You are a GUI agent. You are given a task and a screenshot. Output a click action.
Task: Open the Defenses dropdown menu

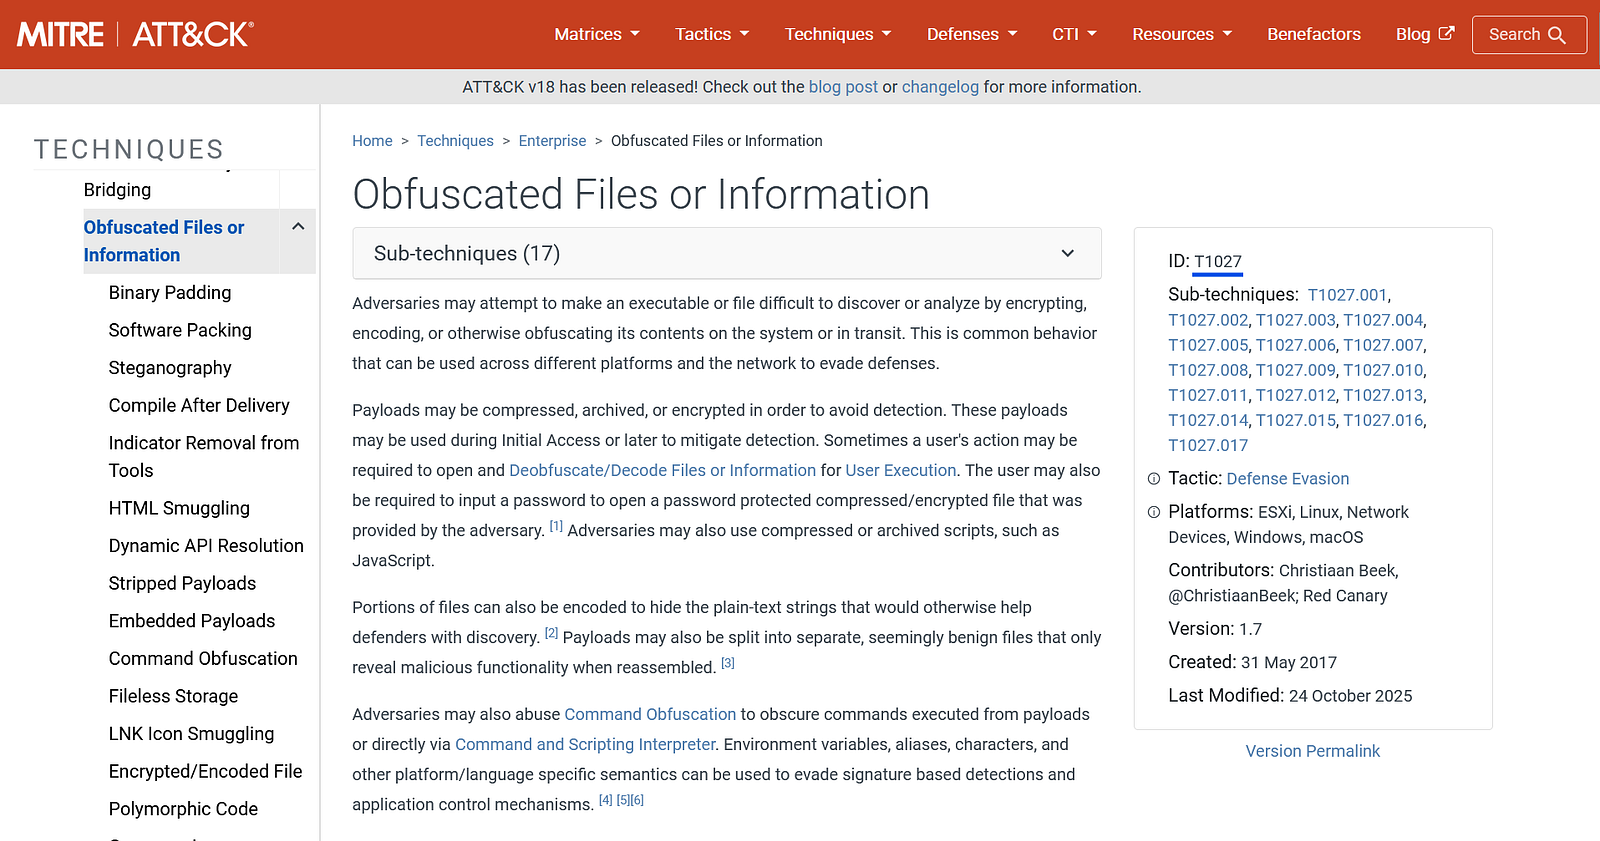pos(972,34)
